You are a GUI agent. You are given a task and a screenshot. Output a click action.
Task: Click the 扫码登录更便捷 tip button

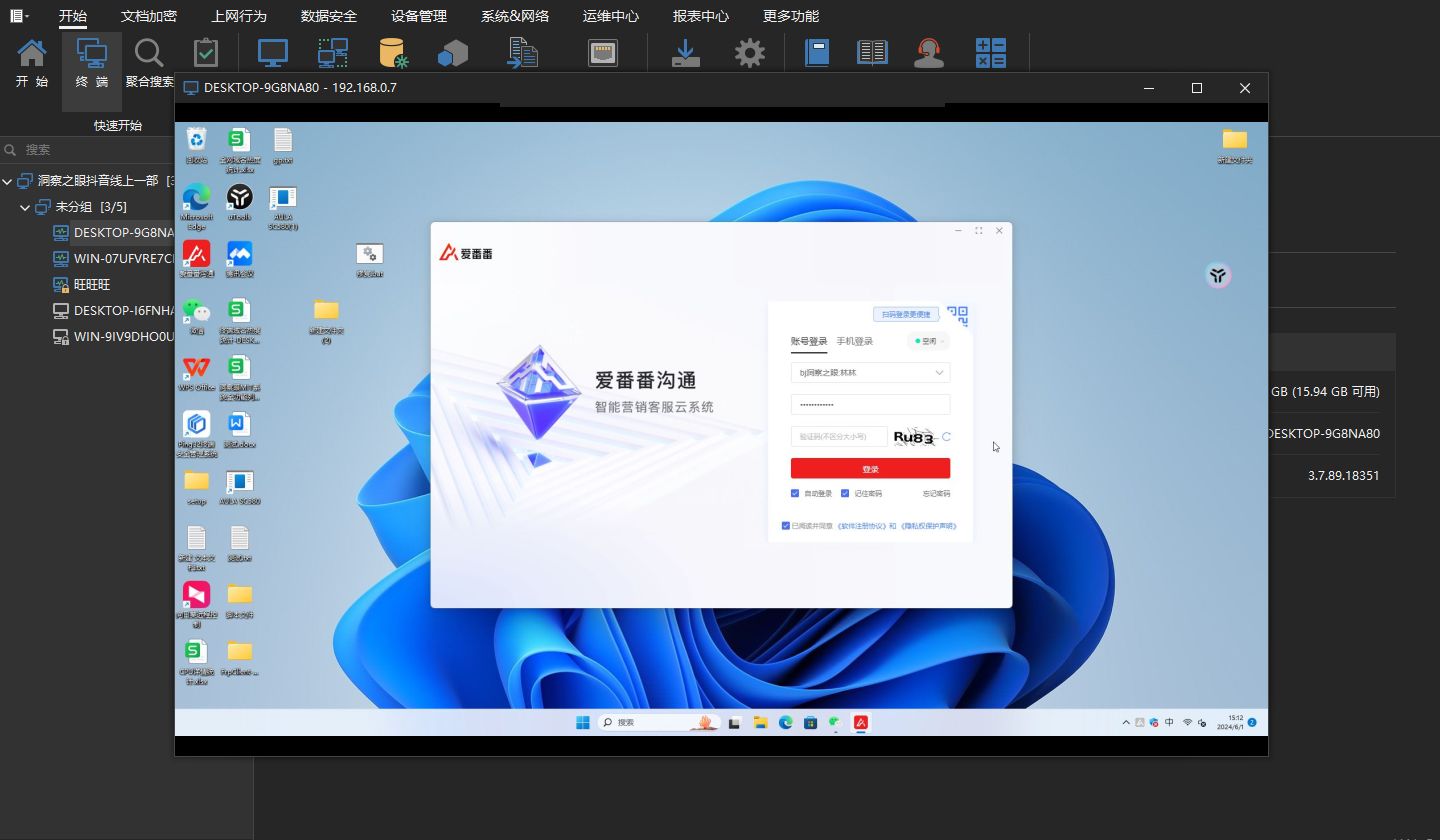[x=906, y=314]
